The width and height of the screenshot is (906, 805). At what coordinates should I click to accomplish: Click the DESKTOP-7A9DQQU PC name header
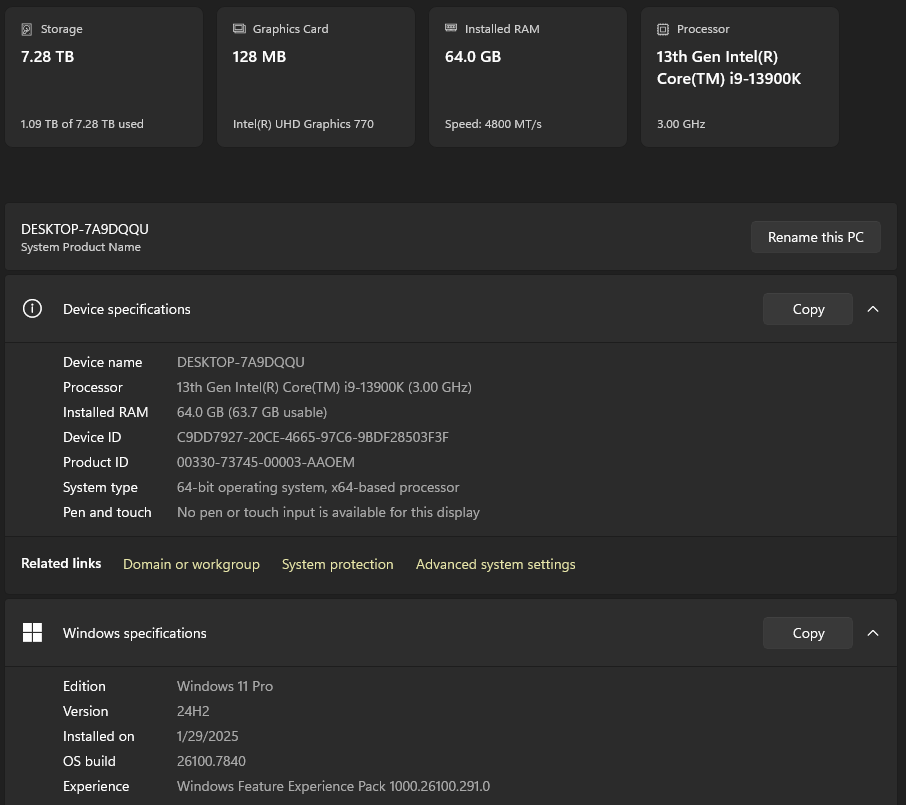pyautogui.click(x=85, y=229)
